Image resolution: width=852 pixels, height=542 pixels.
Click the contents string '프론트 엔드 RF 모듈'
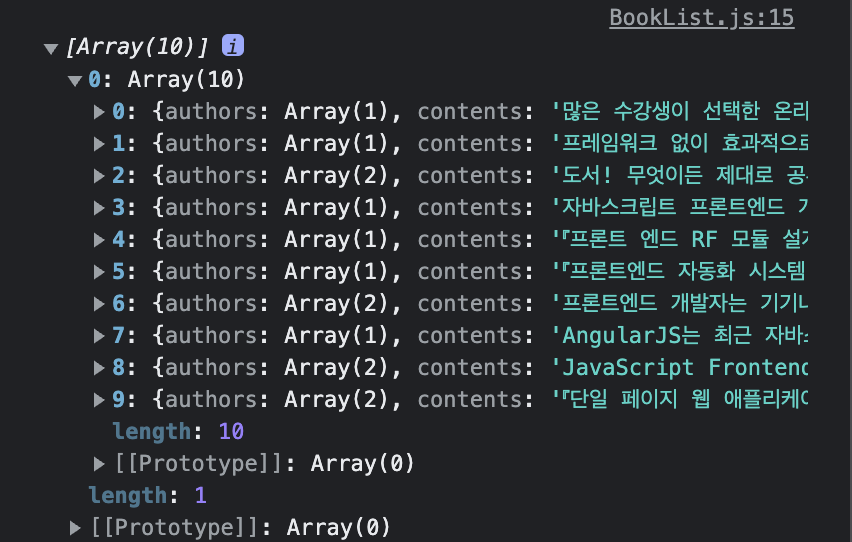tap(679, 240)
